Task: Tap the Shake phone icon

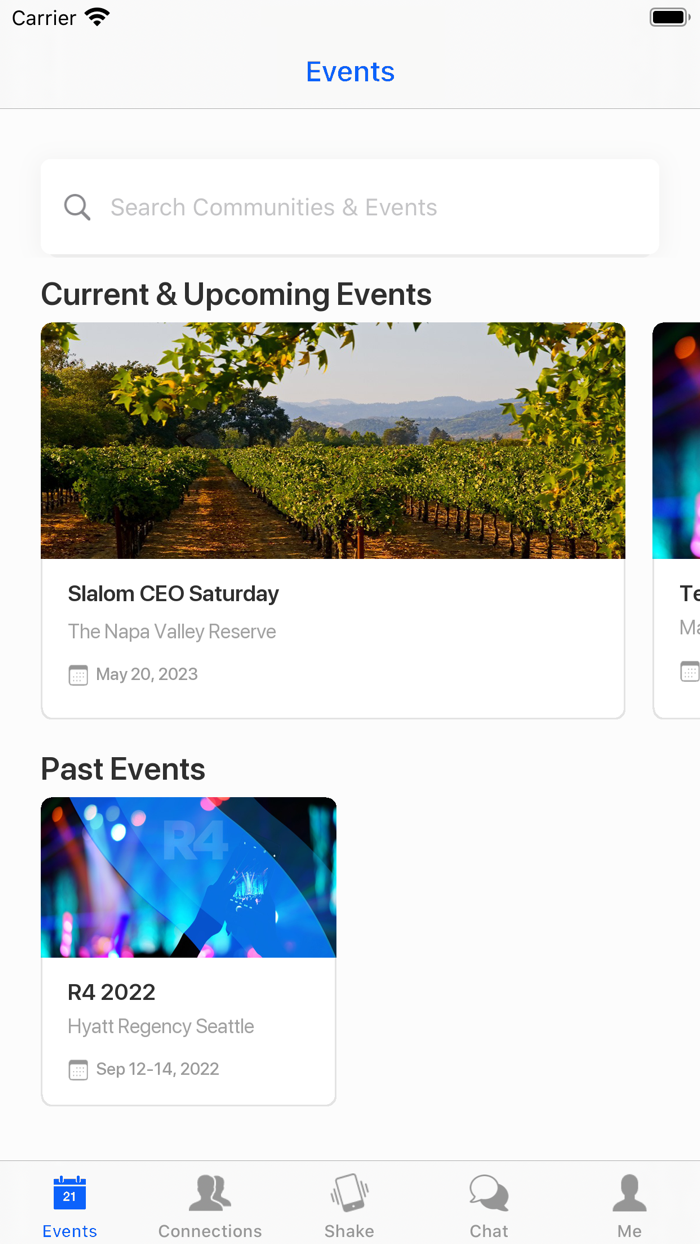Action: (349, 1191)
